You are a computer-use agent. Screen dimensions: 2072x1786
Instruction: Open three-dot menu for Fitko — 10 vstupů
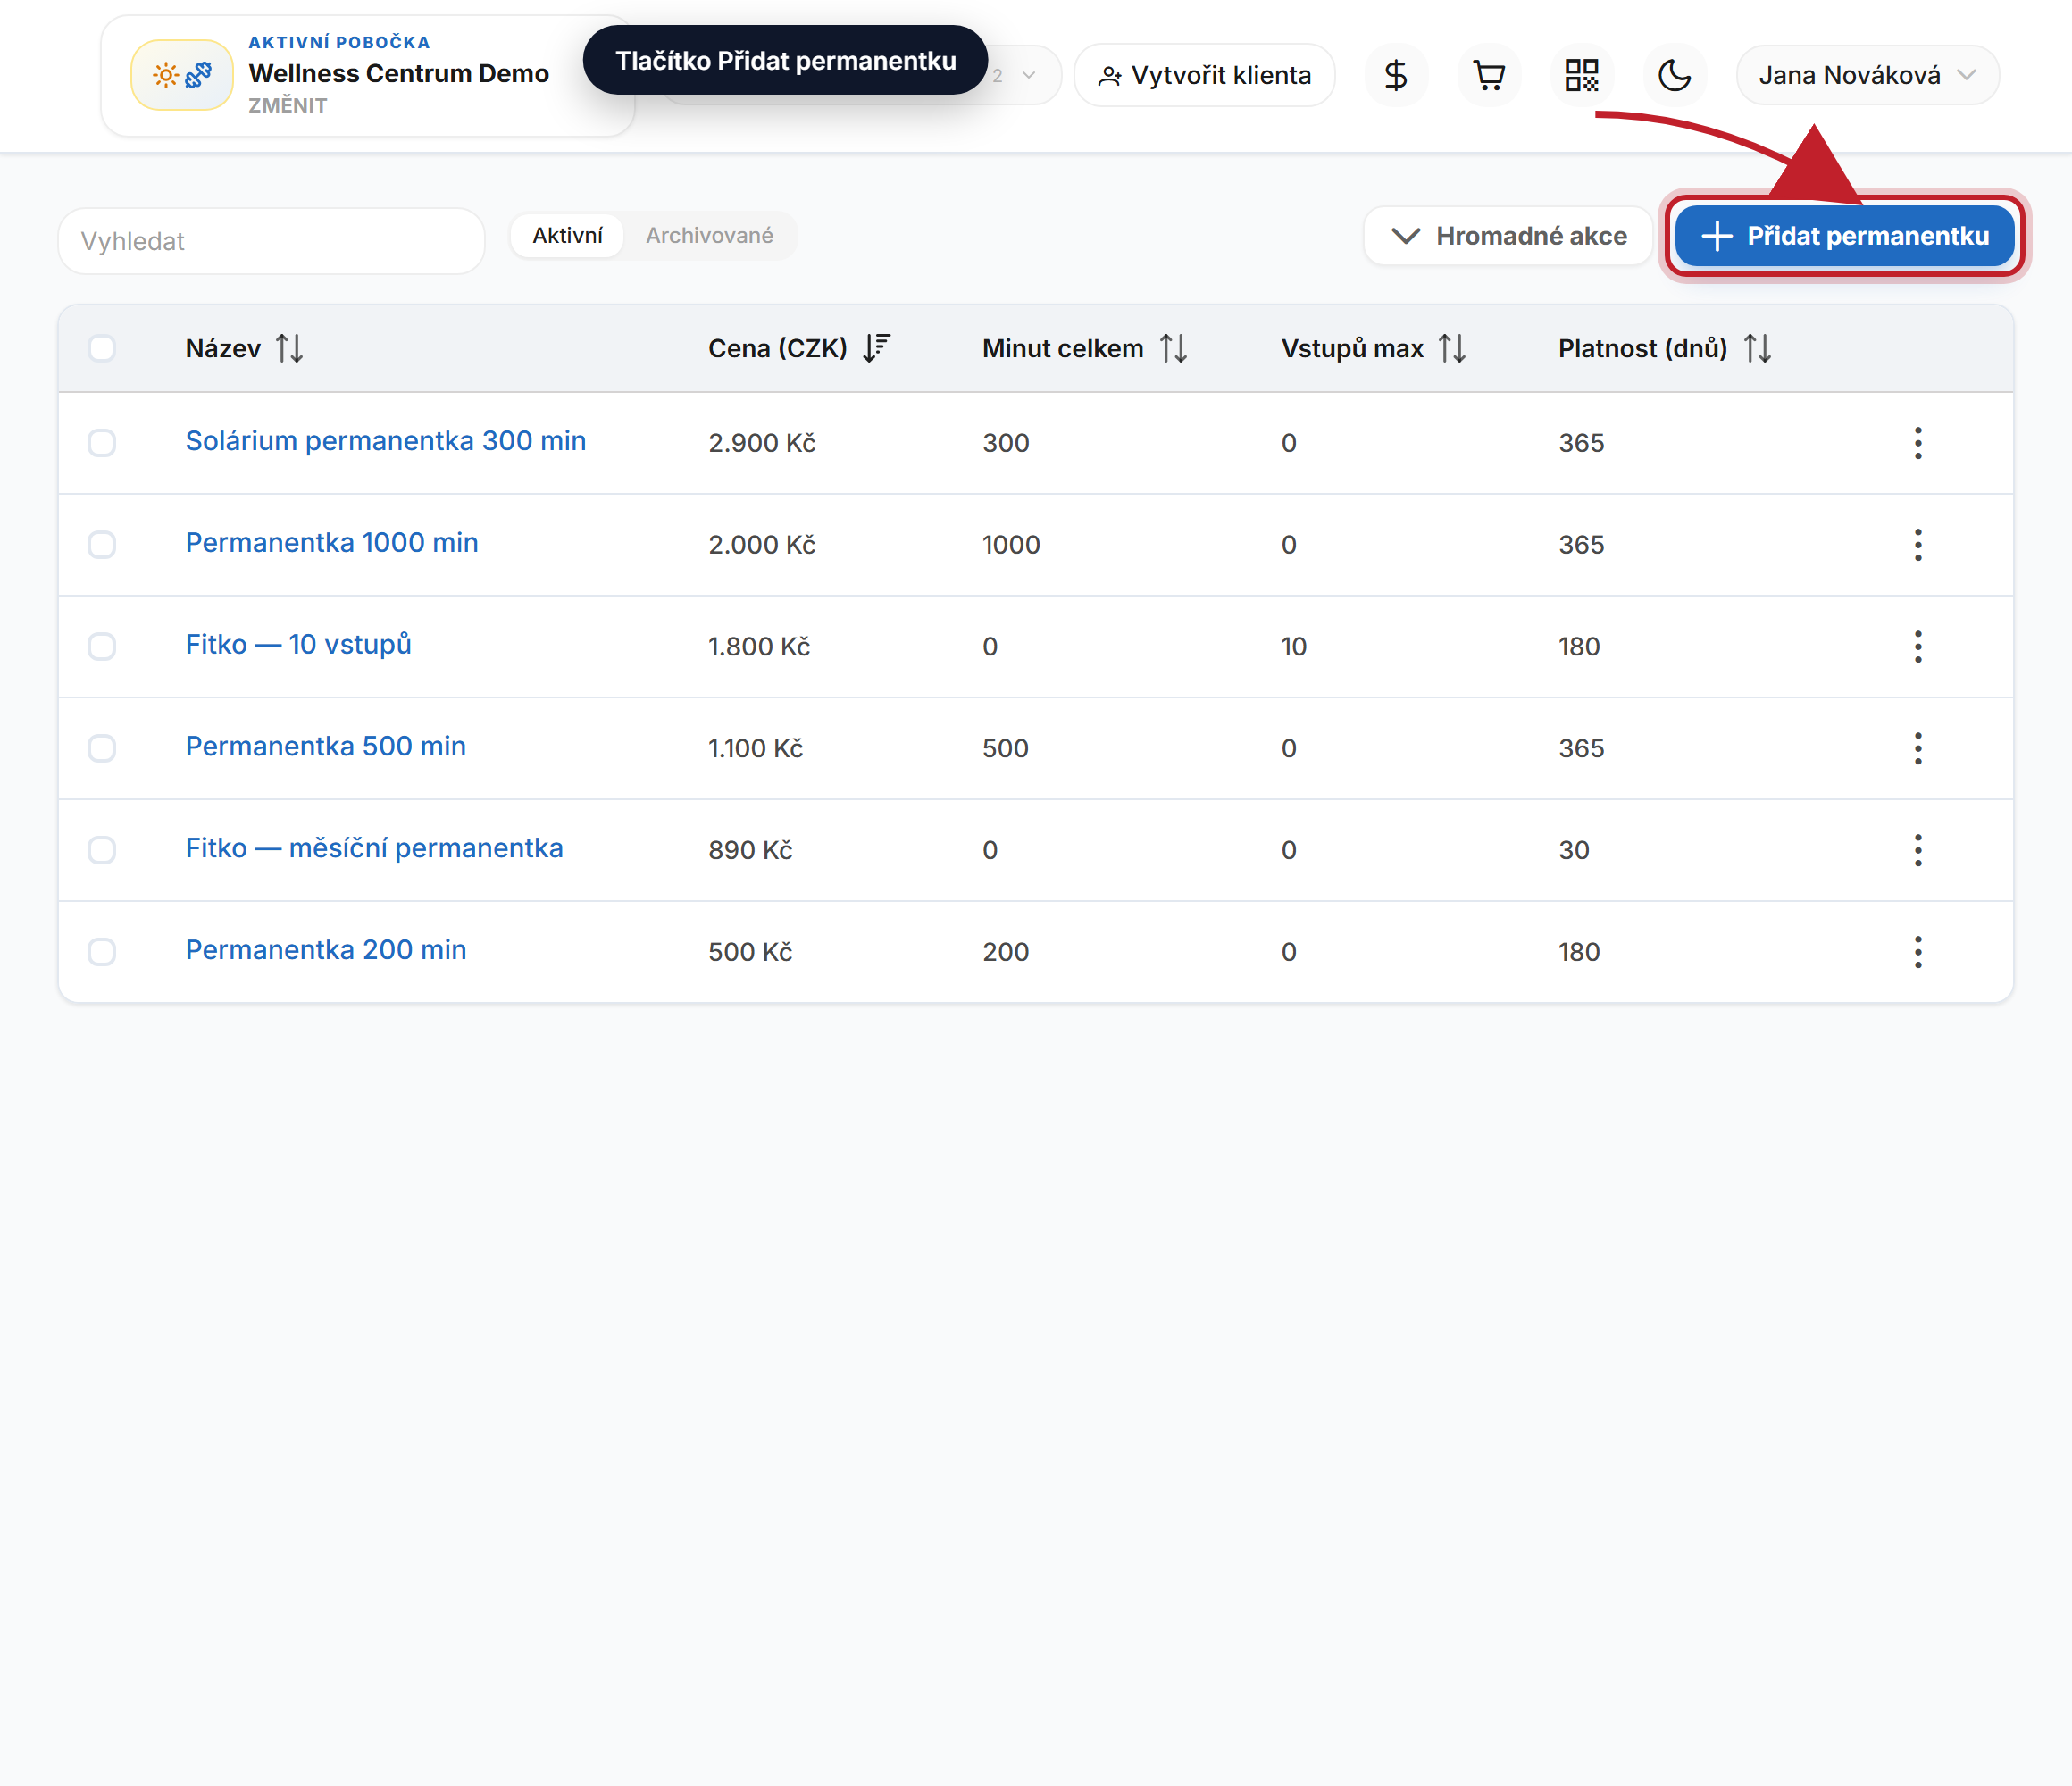click(1918, 646)
